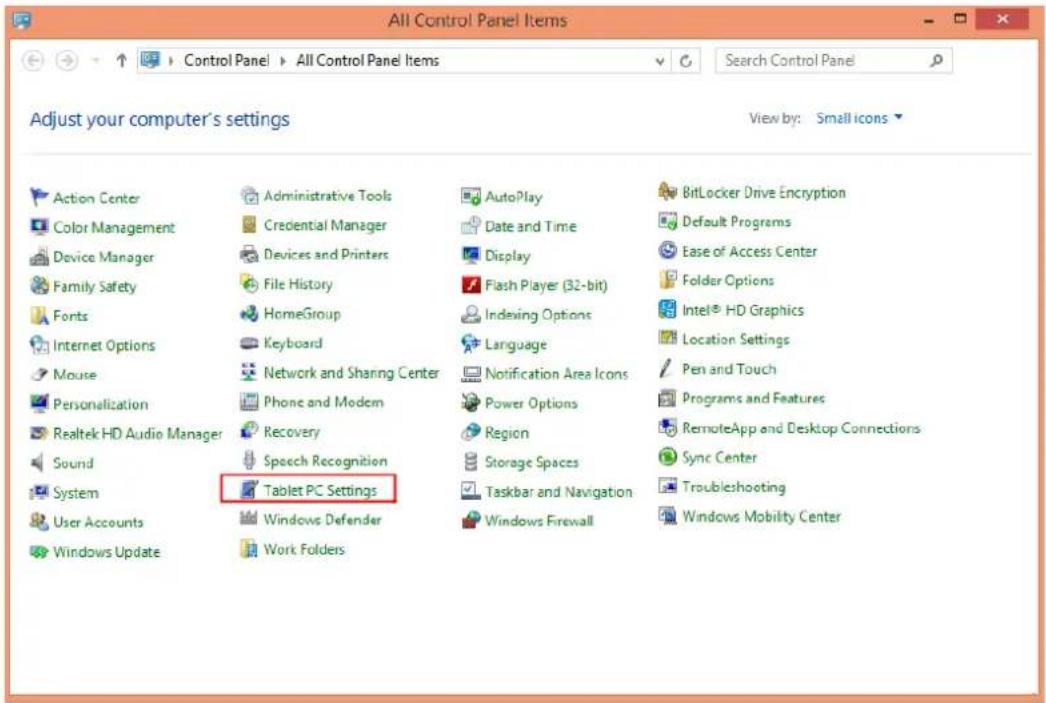Image resolution: width=1046 pixels, height=703 pixels.
Task: Open the recent locations arrow dropdown
Action: pos(95,61)
